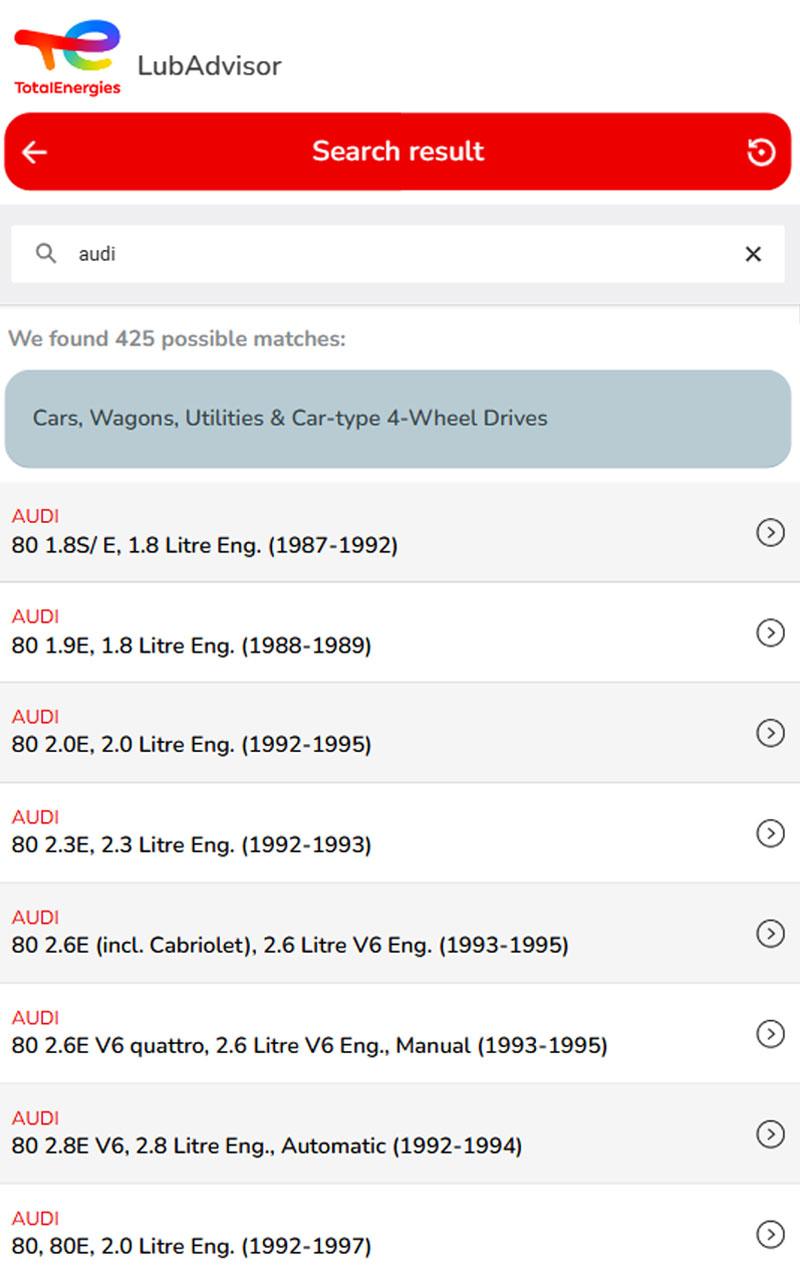Select Cars, Wagons, Utilities & Car-type 4-Wheel Drives category
Image resolution: width=800 pixels, height=1280 pixels.
(398, 419)
